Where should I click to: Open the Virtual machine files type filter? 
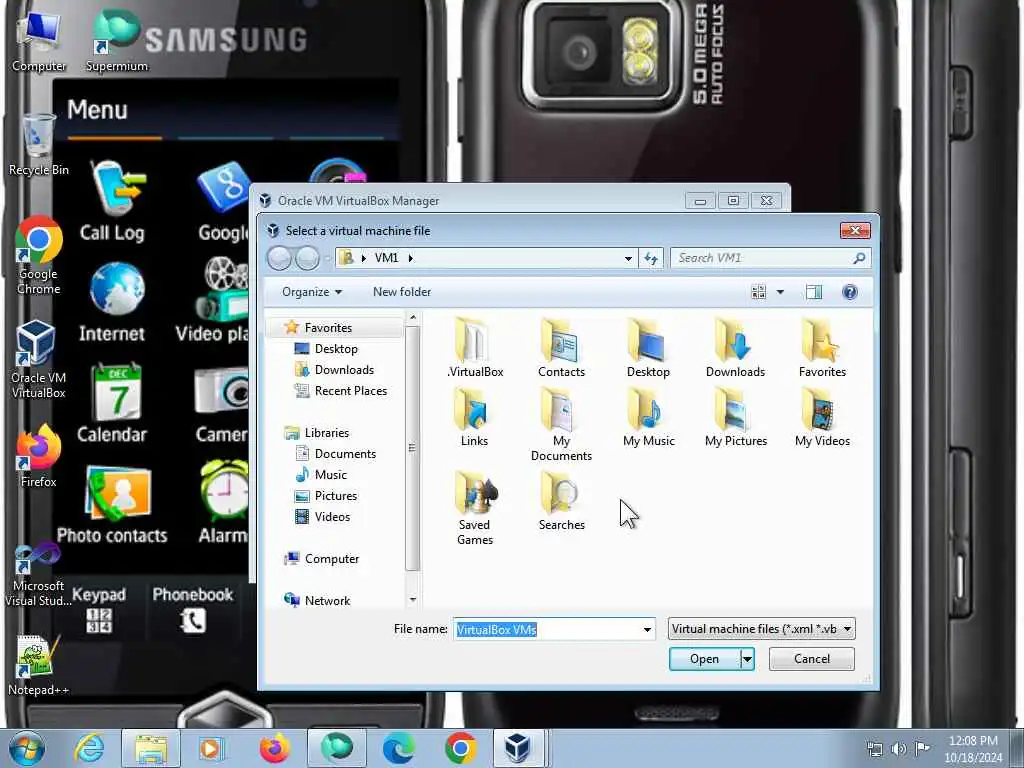tap(761, 629)
